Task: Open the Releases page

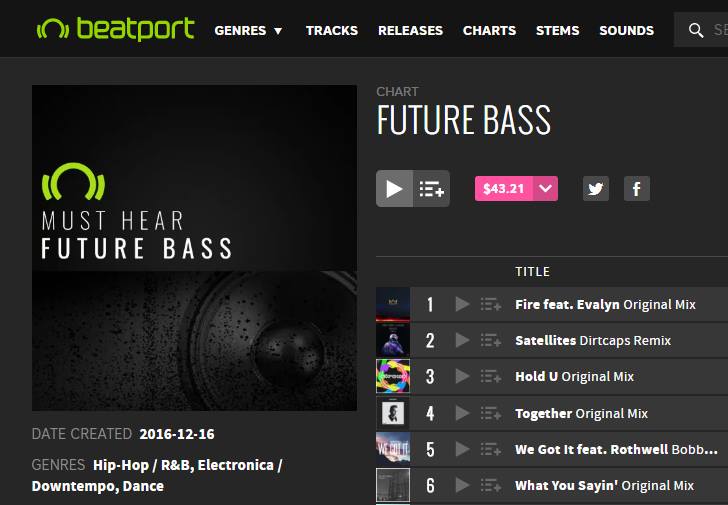Action: tap(410, 31)
